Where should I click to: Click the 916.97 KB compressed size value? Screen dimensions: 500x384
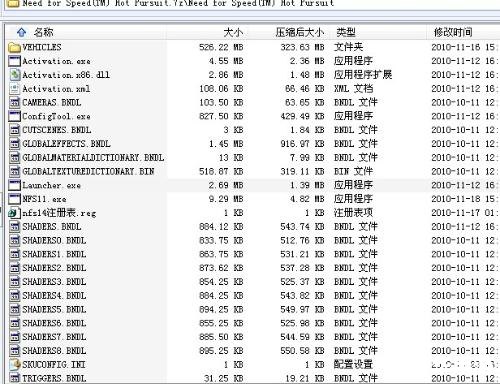click(302, 144)
